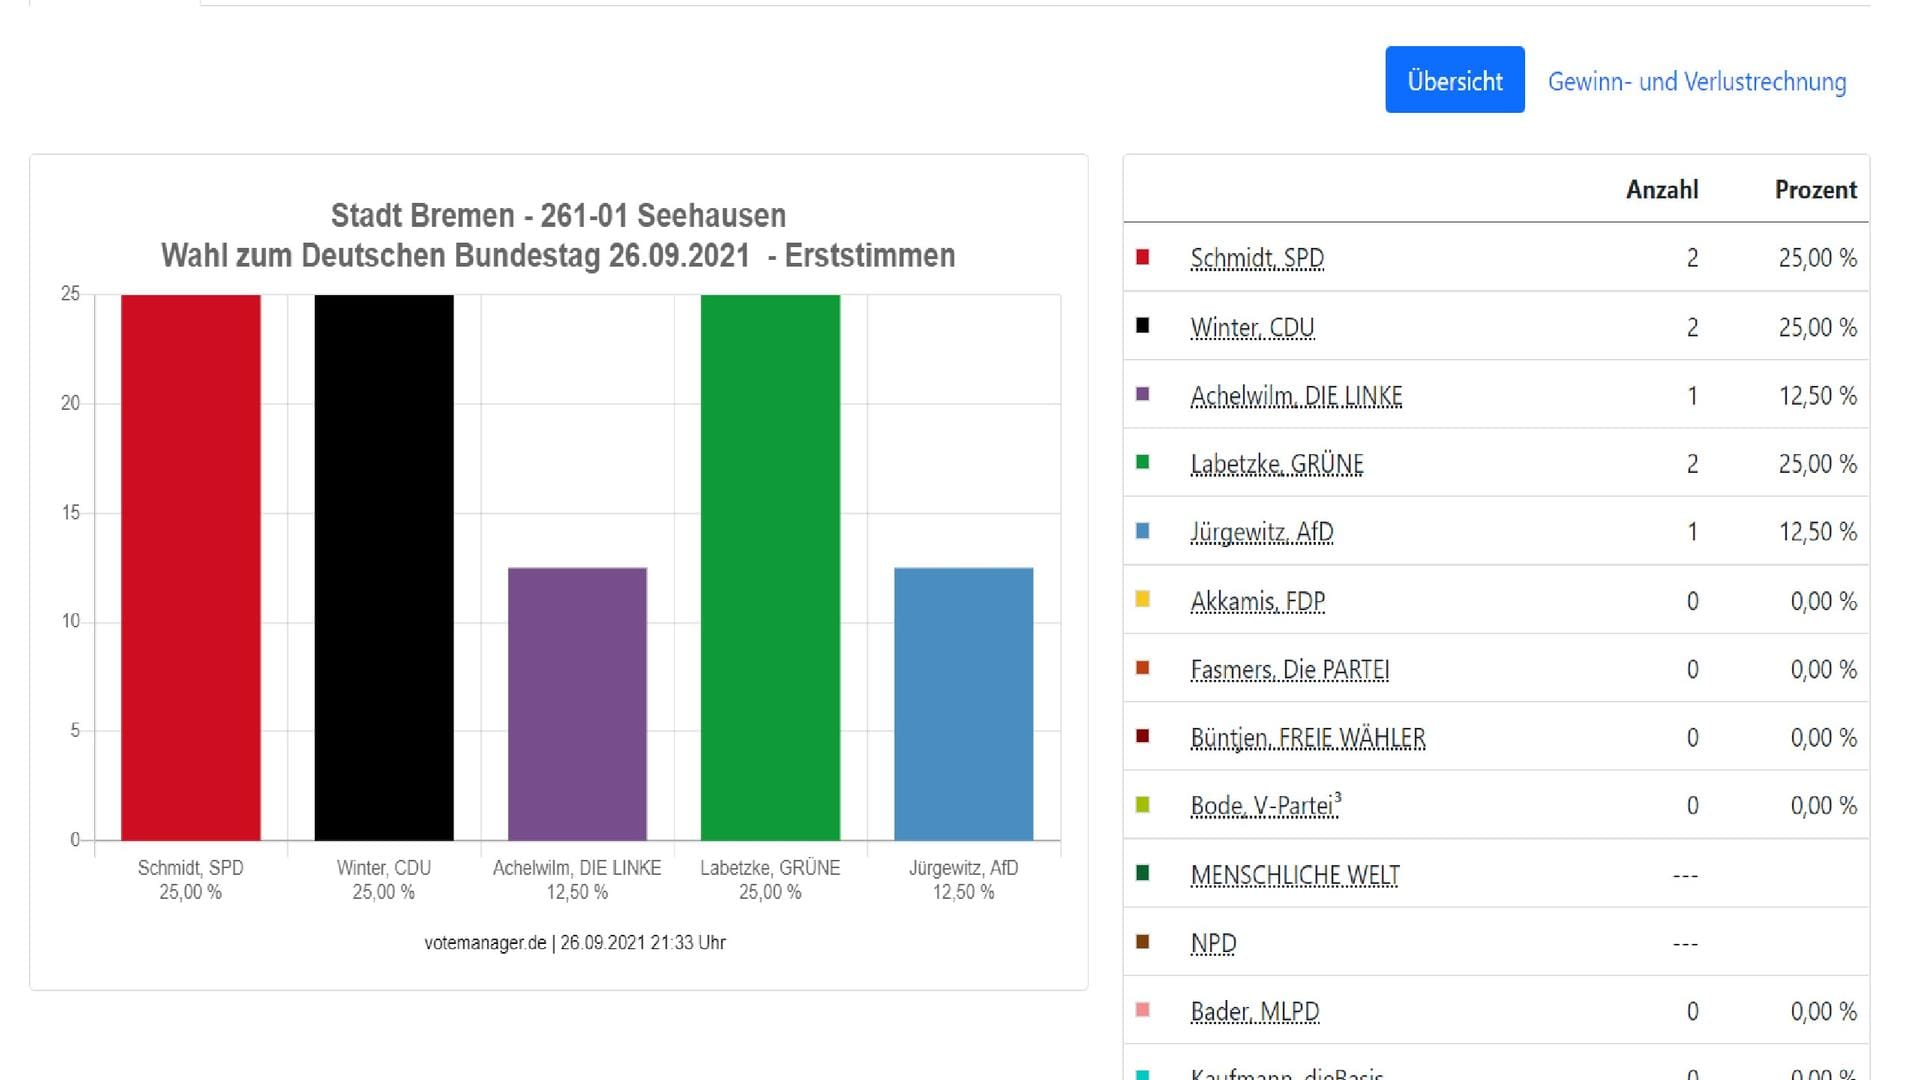This screenshot has height=1080, width=1920.
Task: Open candidate link Akkamis, FDP
Action: click(1257, 601)
